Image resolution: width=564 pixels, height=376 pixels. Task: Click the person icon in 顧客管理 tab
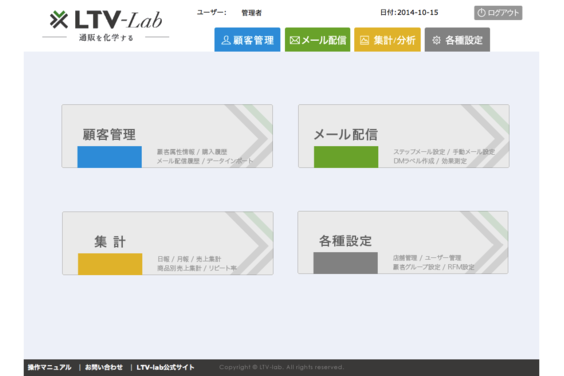226,40
